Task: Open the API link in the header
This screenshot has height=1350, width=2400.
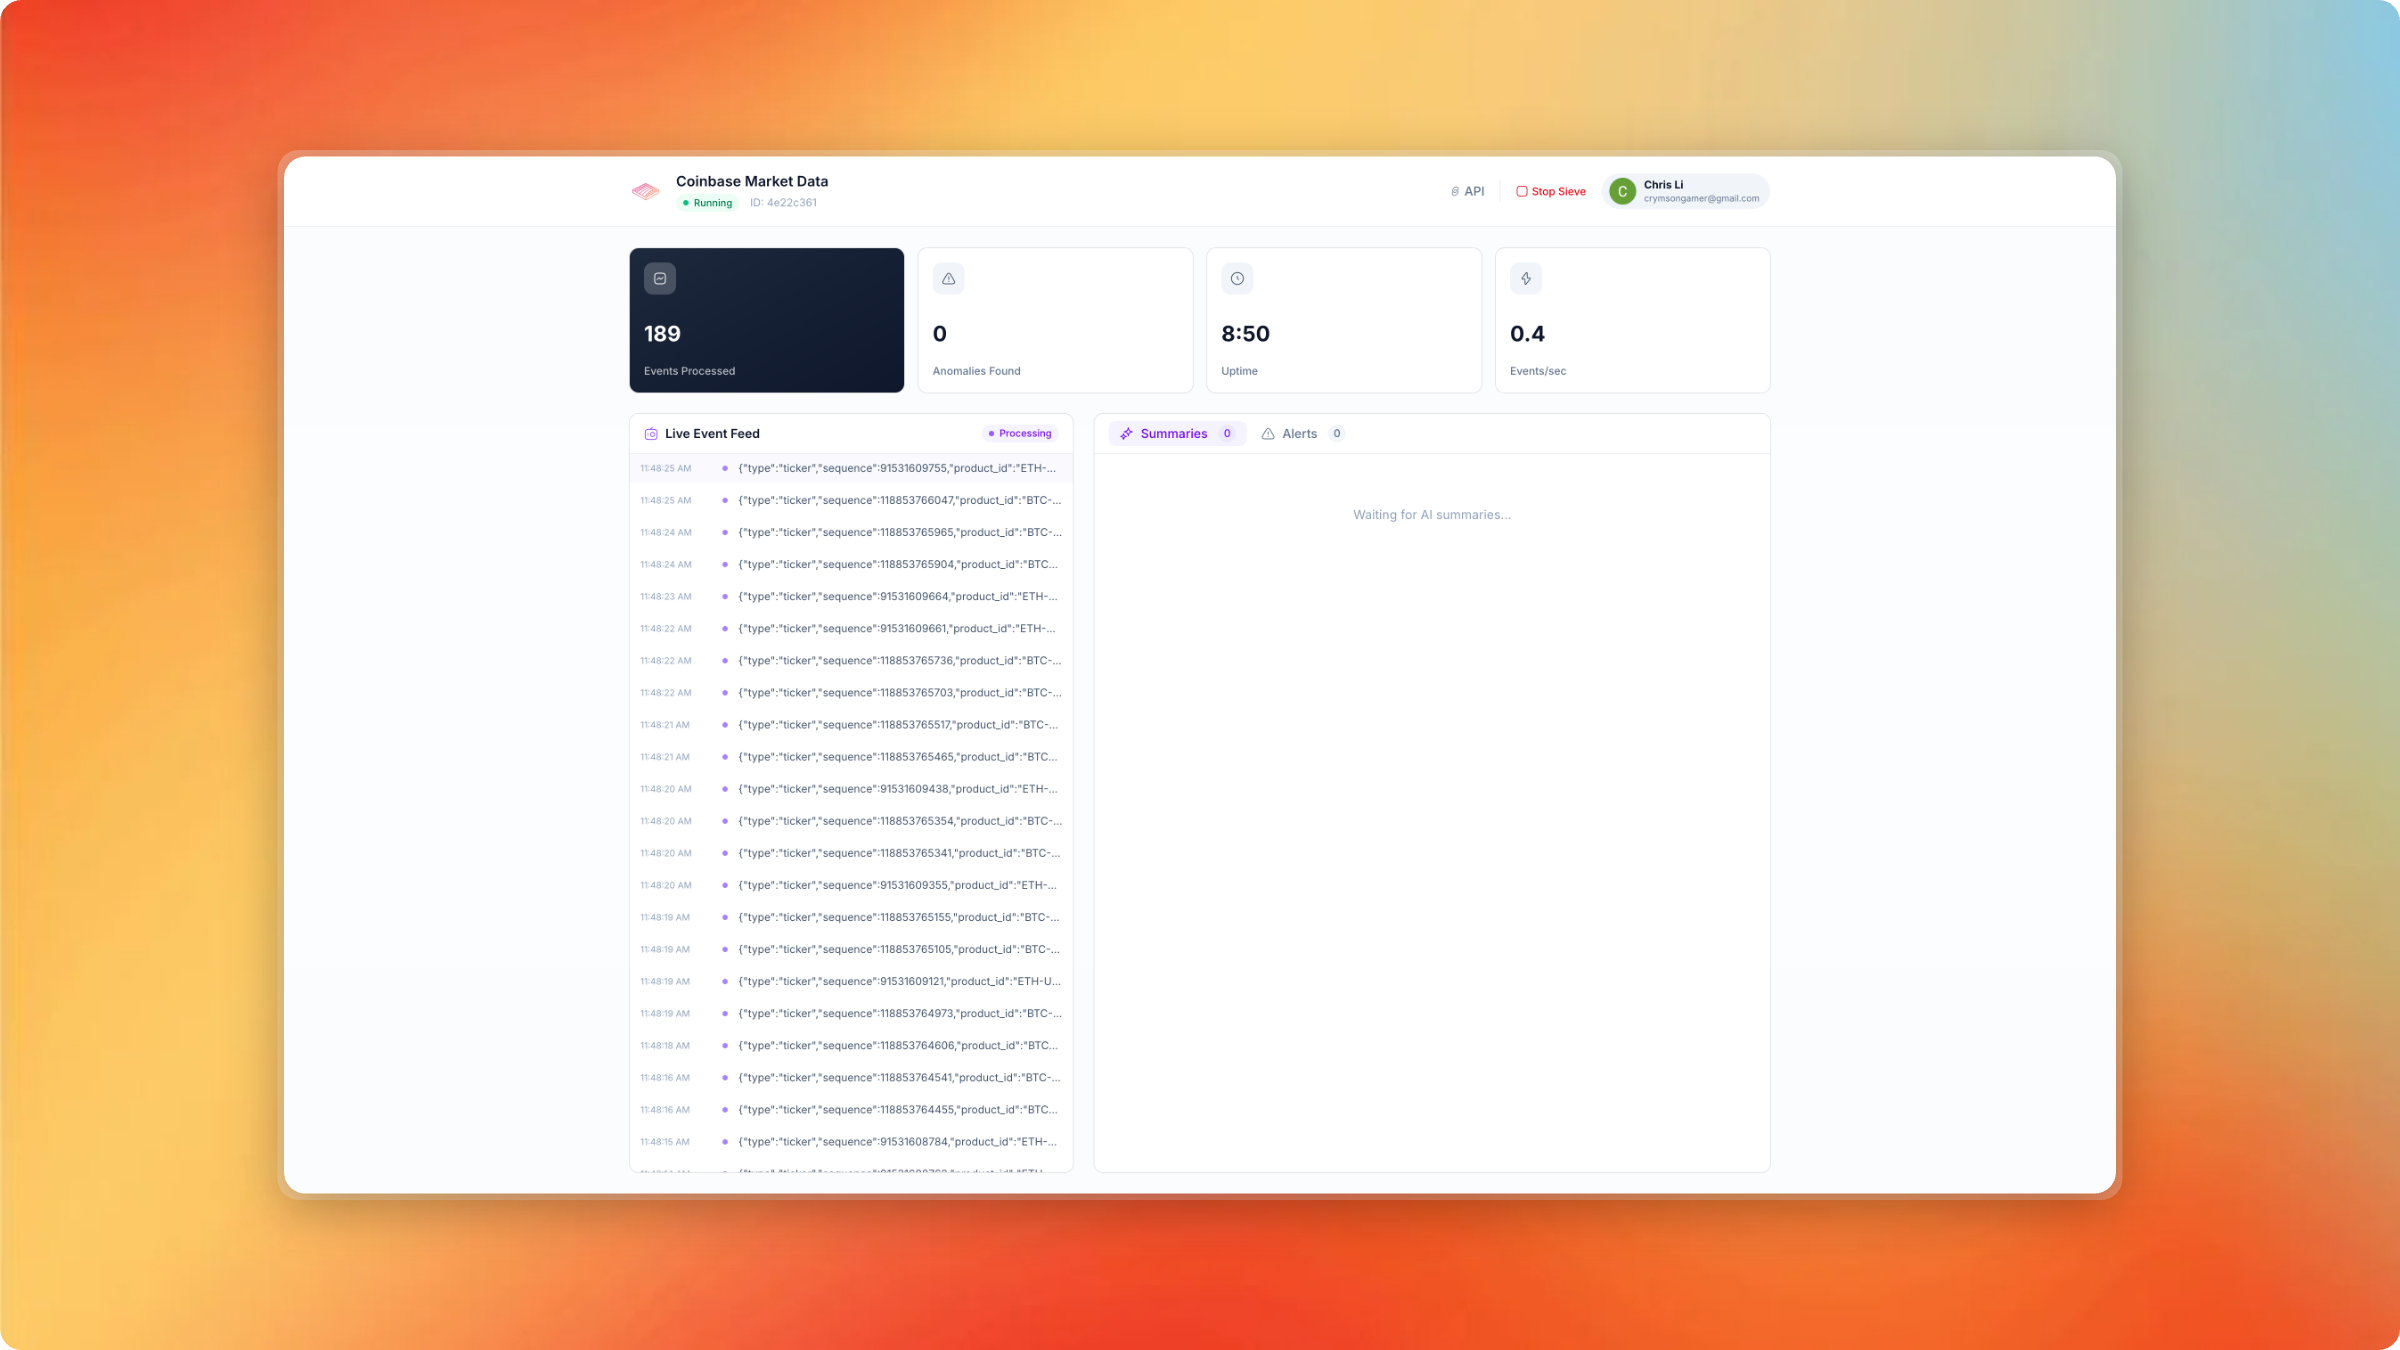Action: [1467, 191]
